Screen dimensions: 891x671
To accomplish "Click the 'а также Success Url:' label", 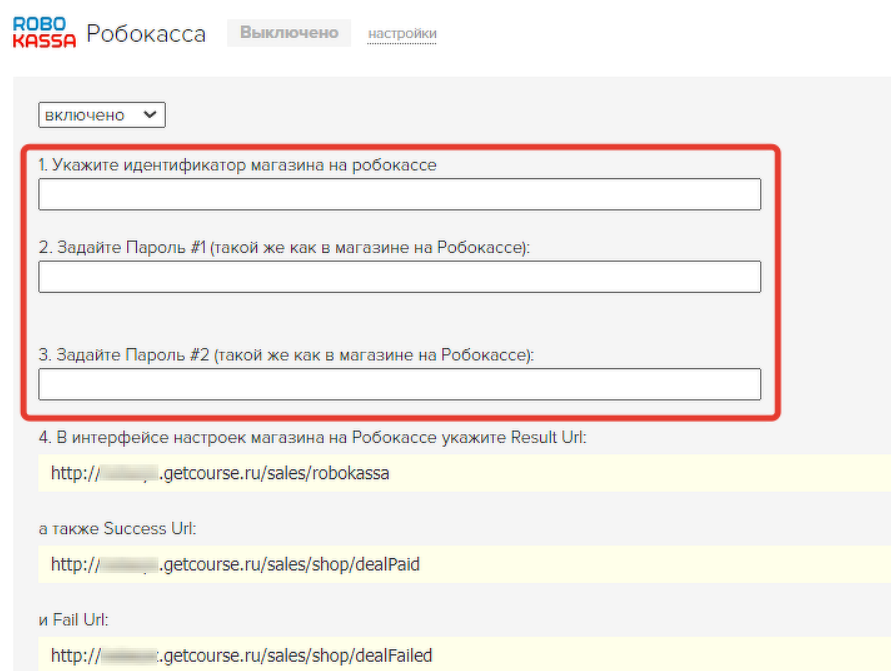I will [x=117, y=528].
